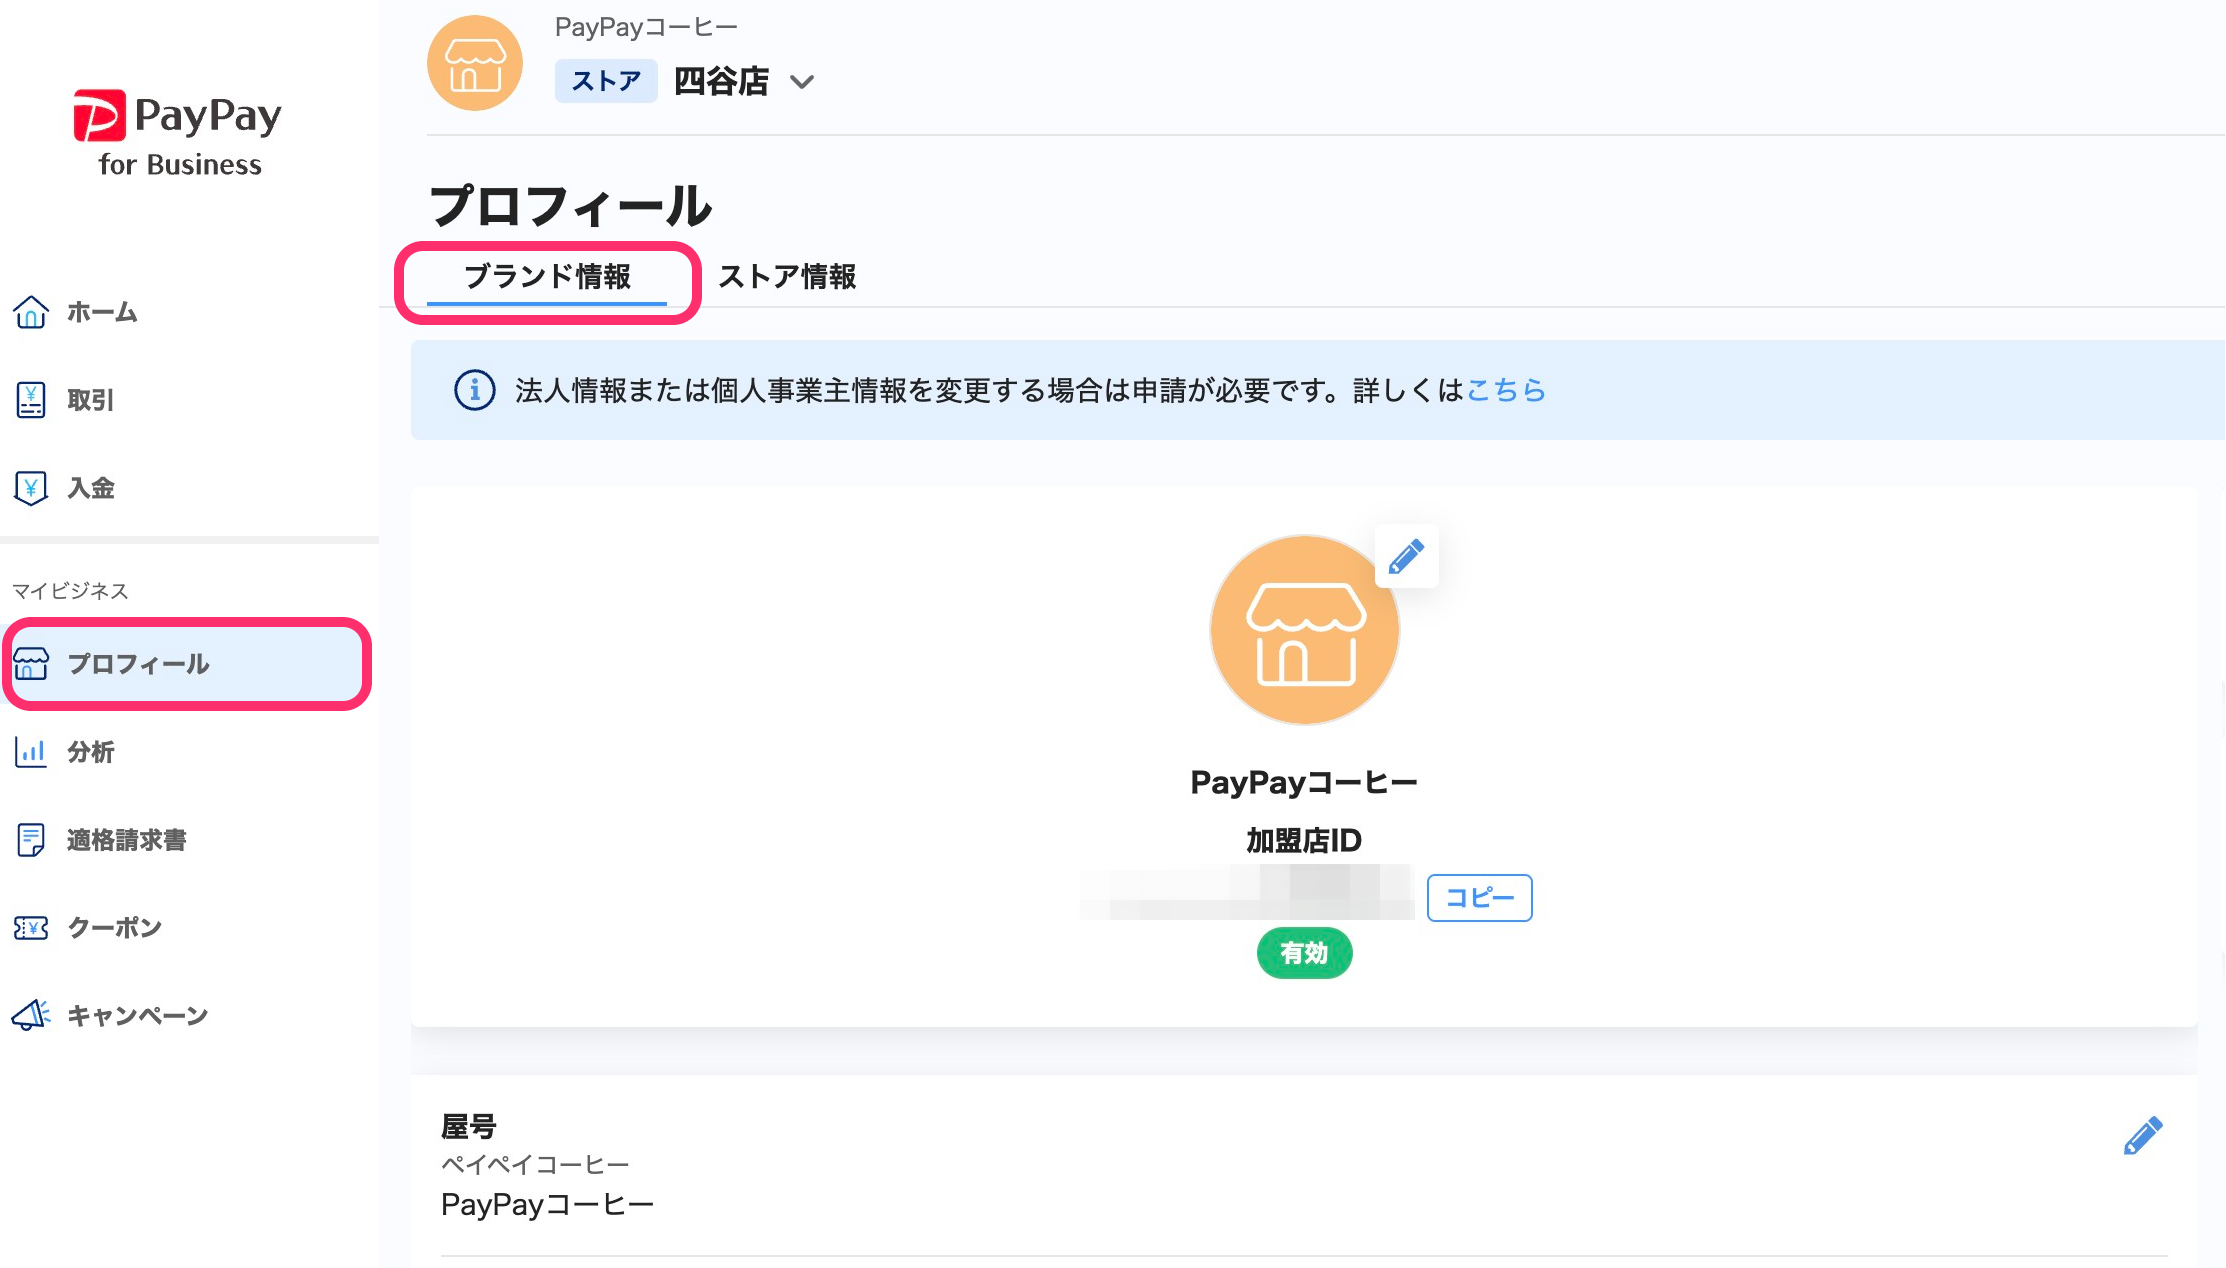Click the Home house icon in sidebar

(x=31, y=312)
